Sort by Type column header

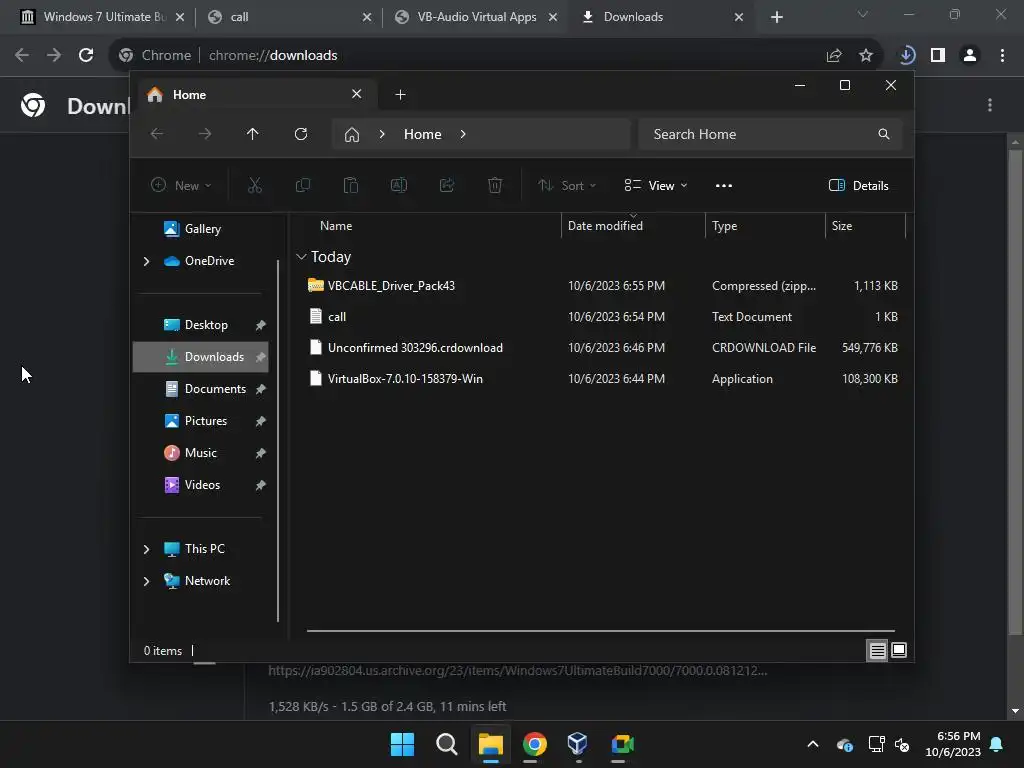[x=765, y=226]
